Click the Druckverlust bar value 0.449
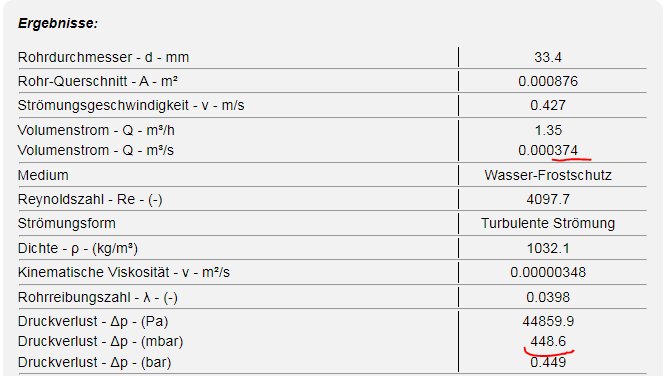Screen dimensions: 665x376 click(548, 362)
